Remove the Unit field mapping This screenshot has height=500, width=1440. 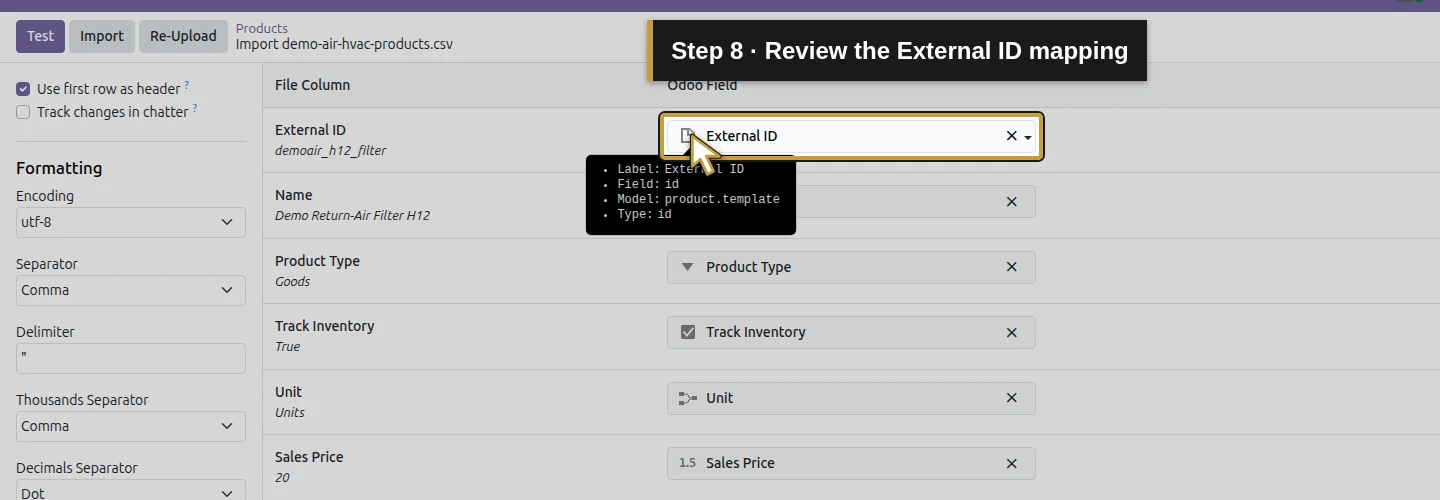tap(1011, 398)
